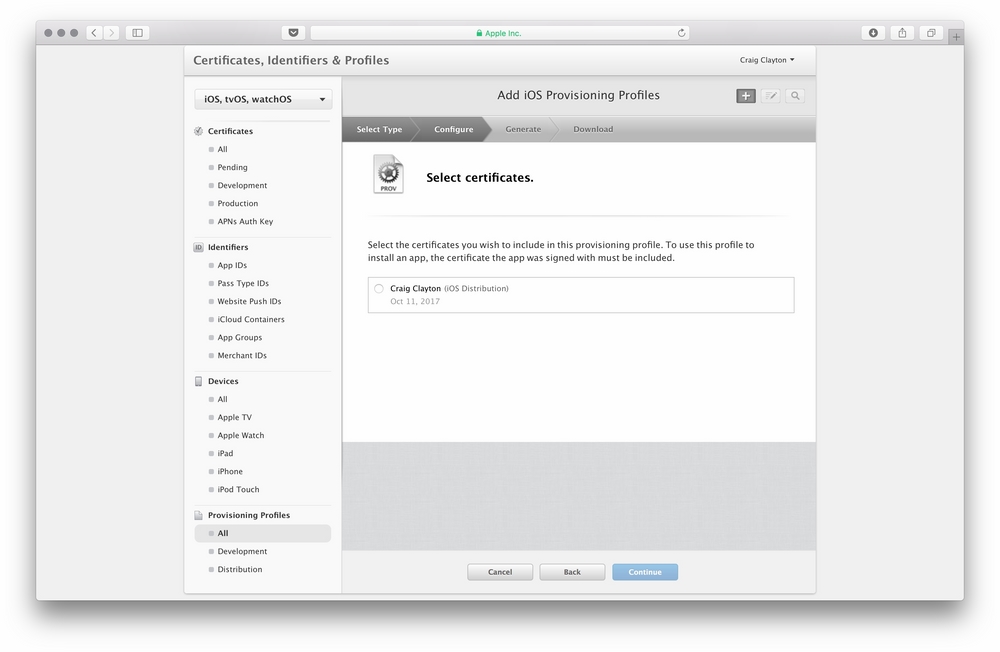This screenshot has width=1000, height=652.
Task: Open the iOS, tvOS, watchOS platform dropdown
Action: point(263,99)
